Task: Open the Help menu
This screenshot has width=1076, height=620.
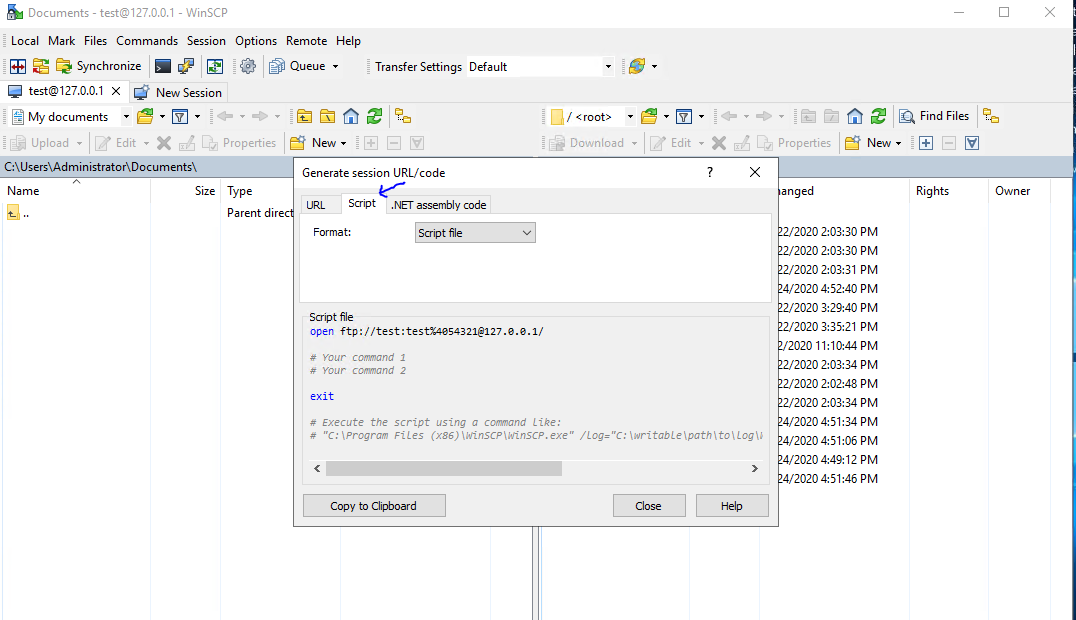Action: pyautogui.click(x=348, y=41)
